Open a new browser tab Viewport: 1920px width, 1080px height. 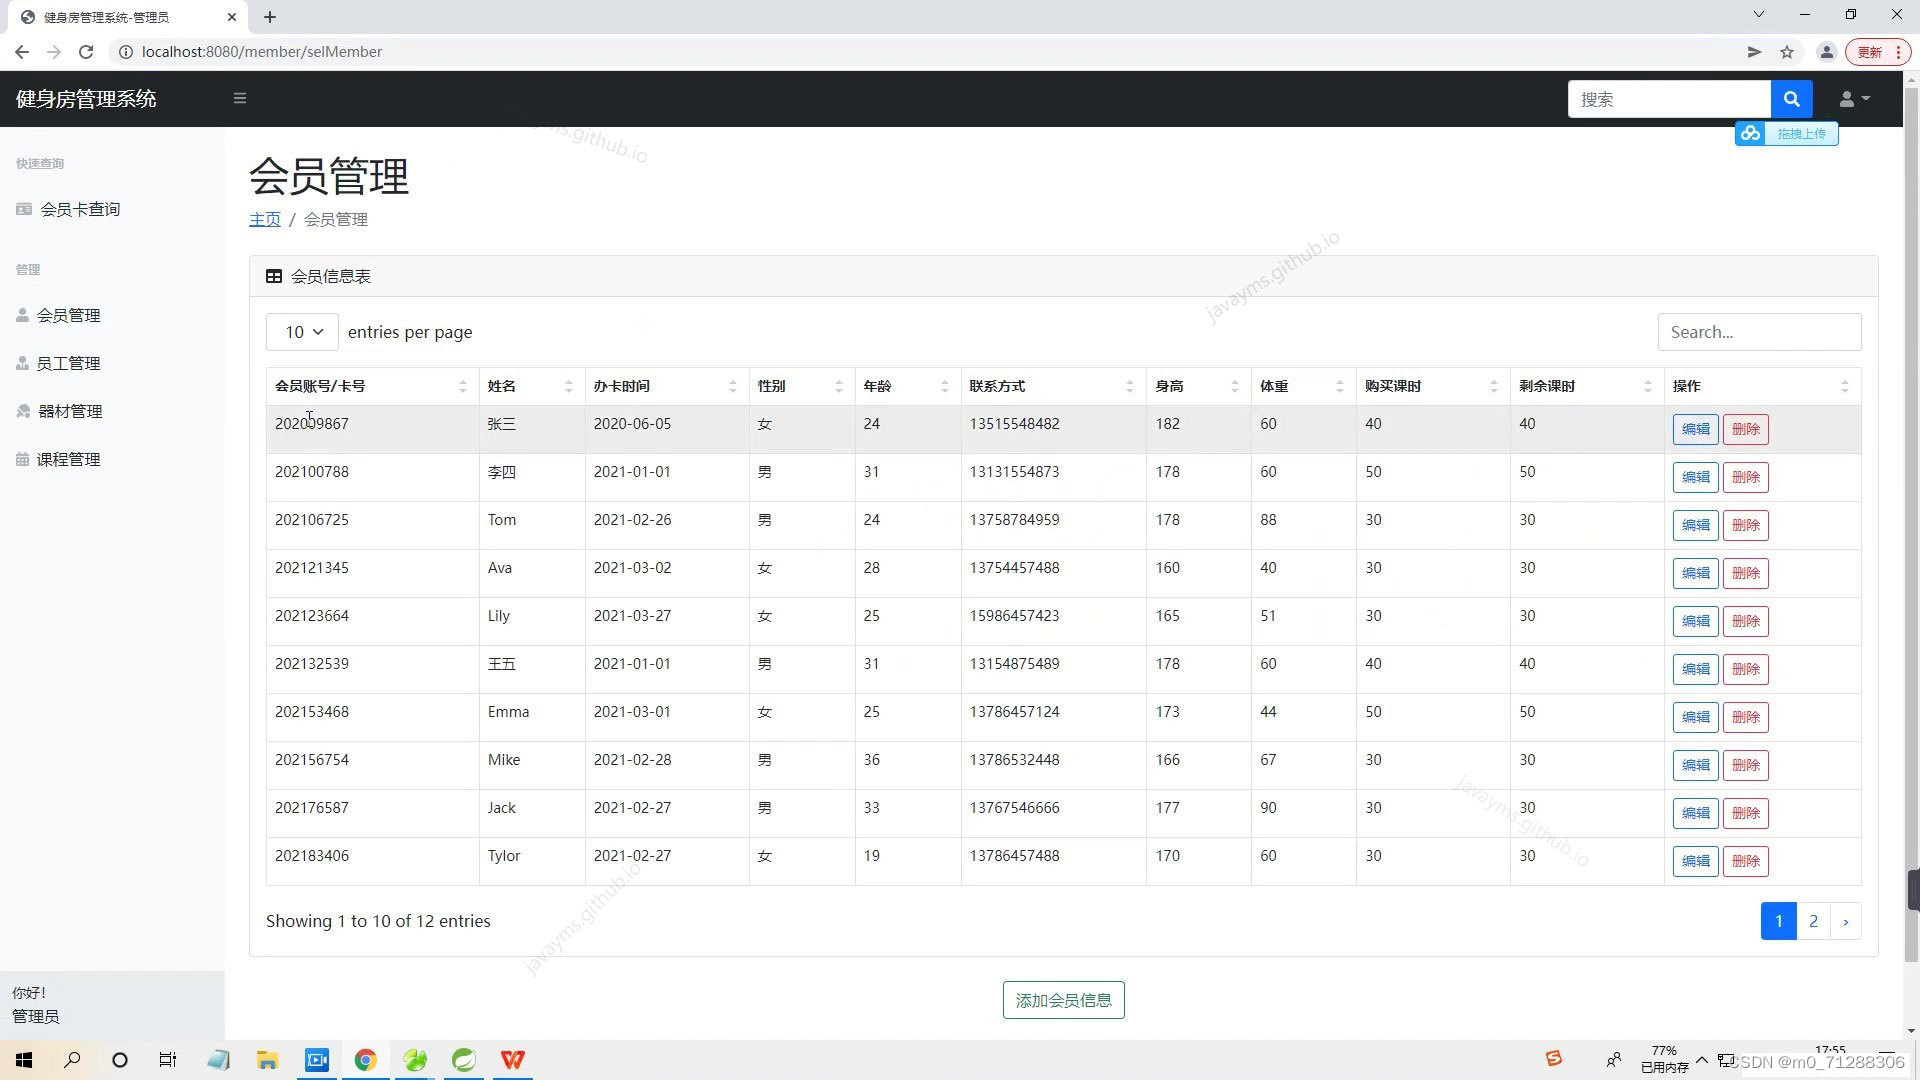(270, 17)
